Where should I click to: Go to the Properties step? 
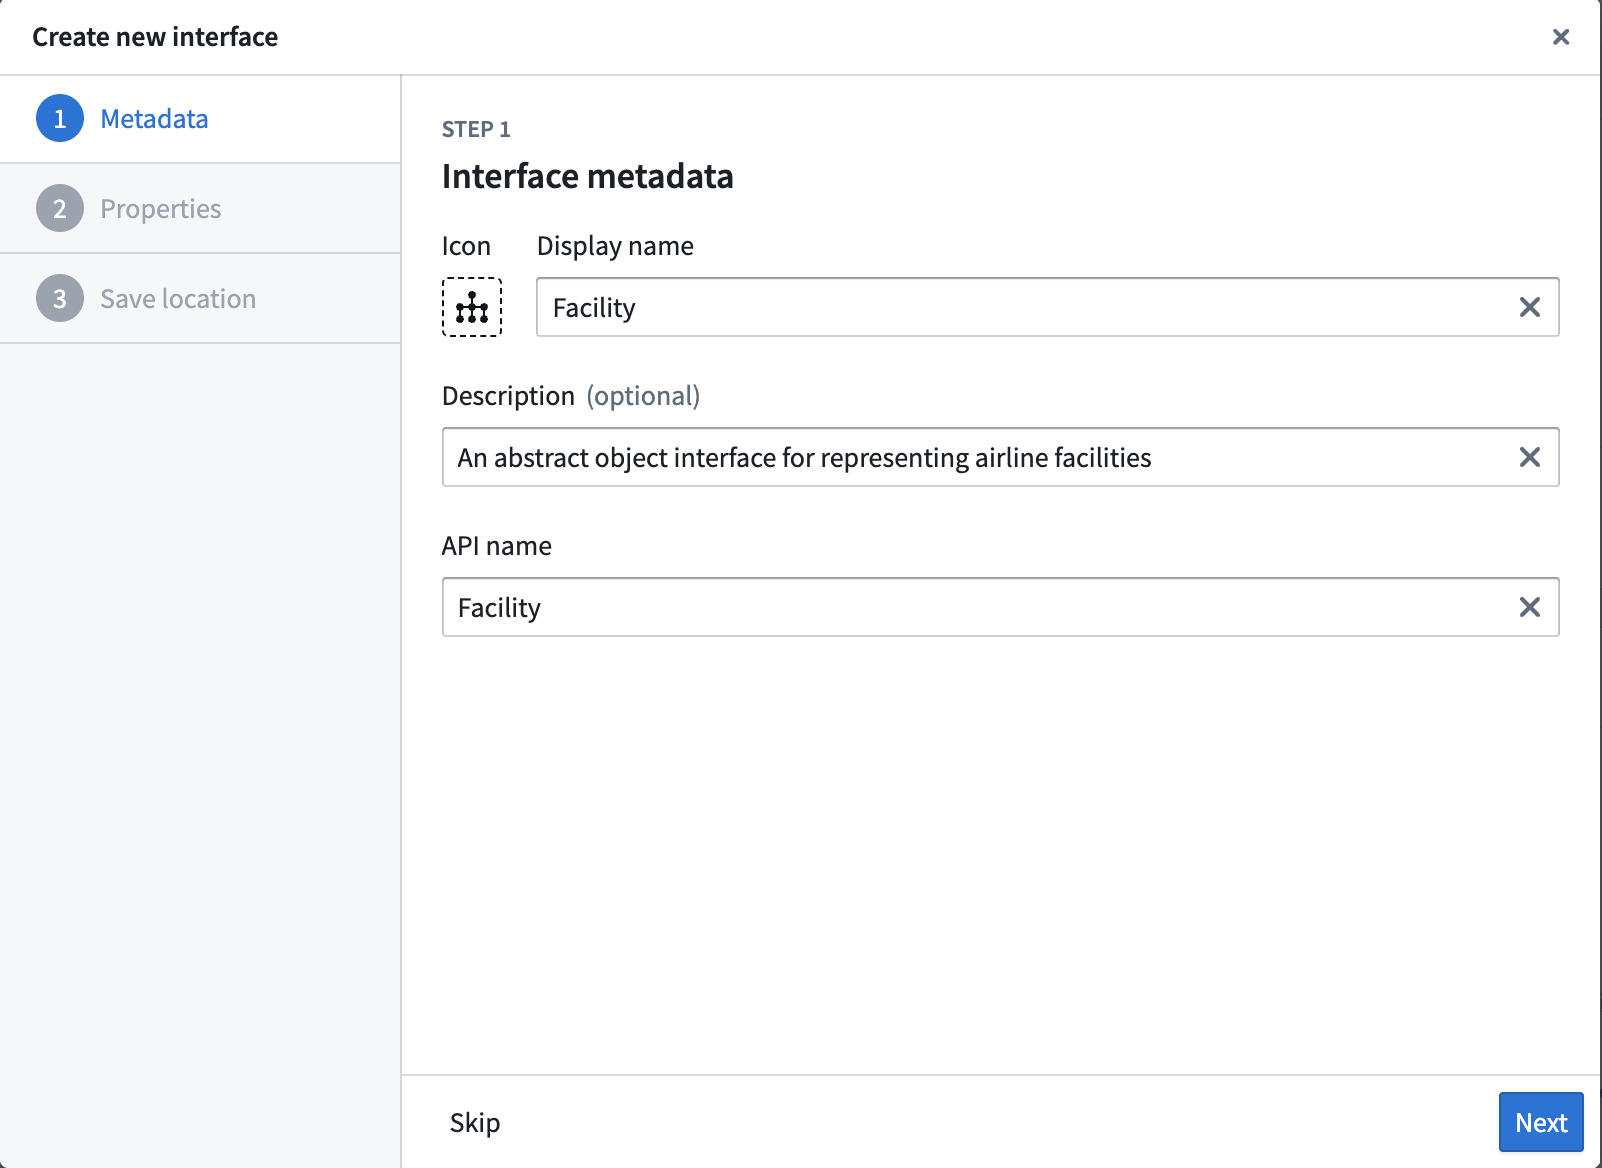pyautogui.click(x=200, y=209)
